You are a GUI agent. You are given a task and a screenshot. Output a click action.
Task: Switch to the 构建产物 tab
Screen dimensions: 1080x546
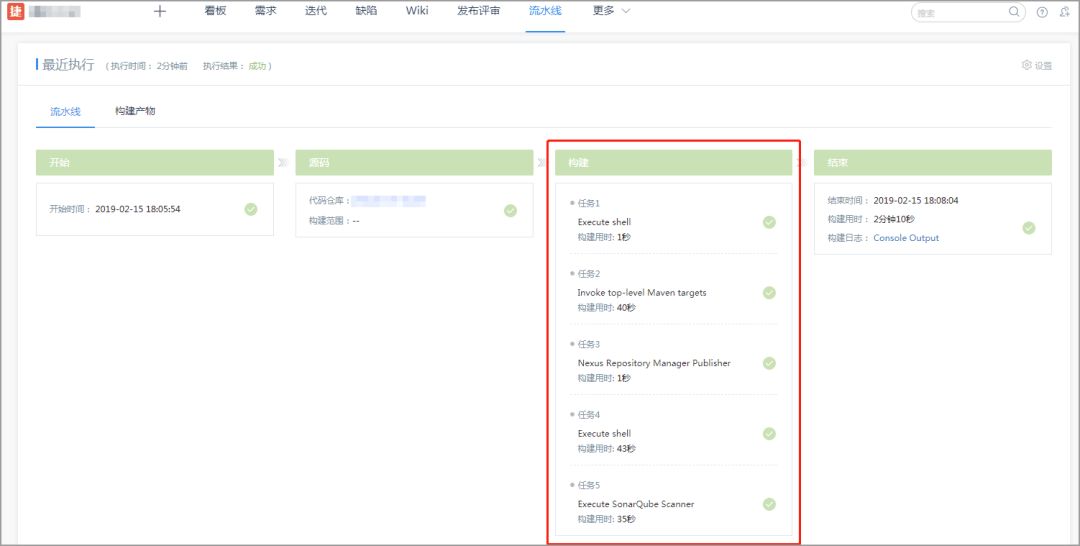(135, 111)
